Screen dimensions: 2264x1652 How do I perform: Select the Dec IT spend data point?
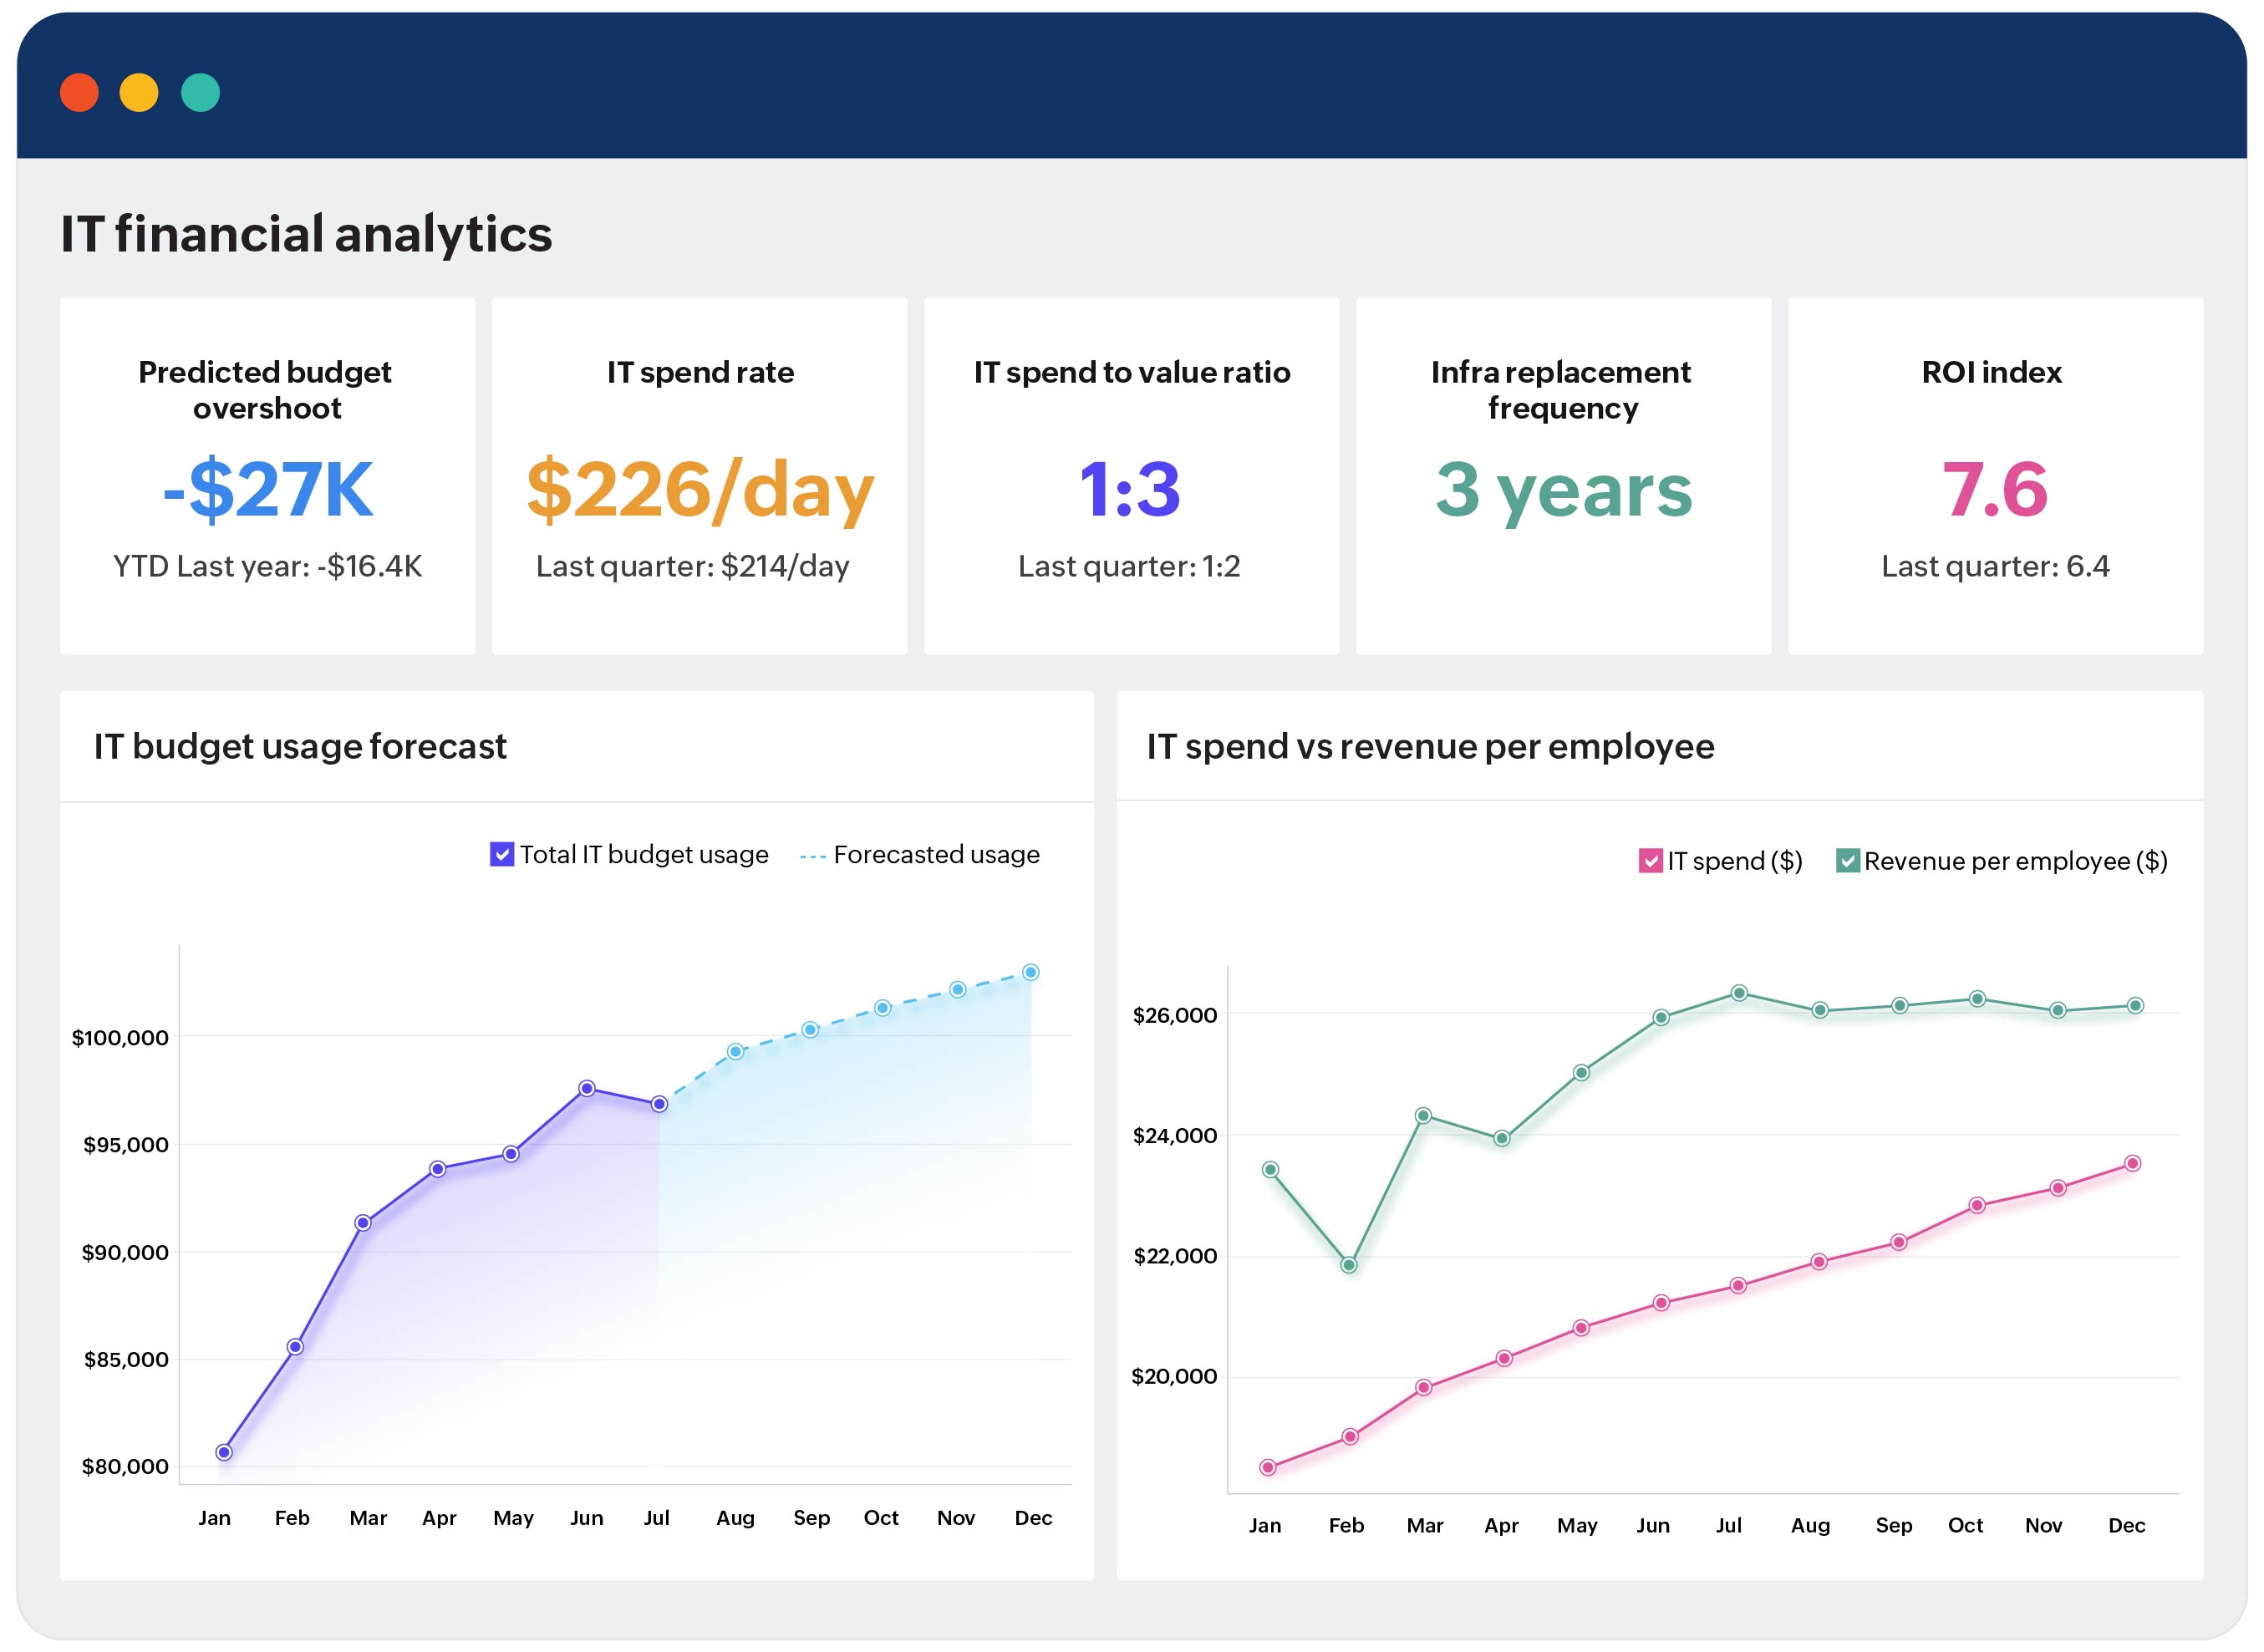click(x=2131, y=1163)
